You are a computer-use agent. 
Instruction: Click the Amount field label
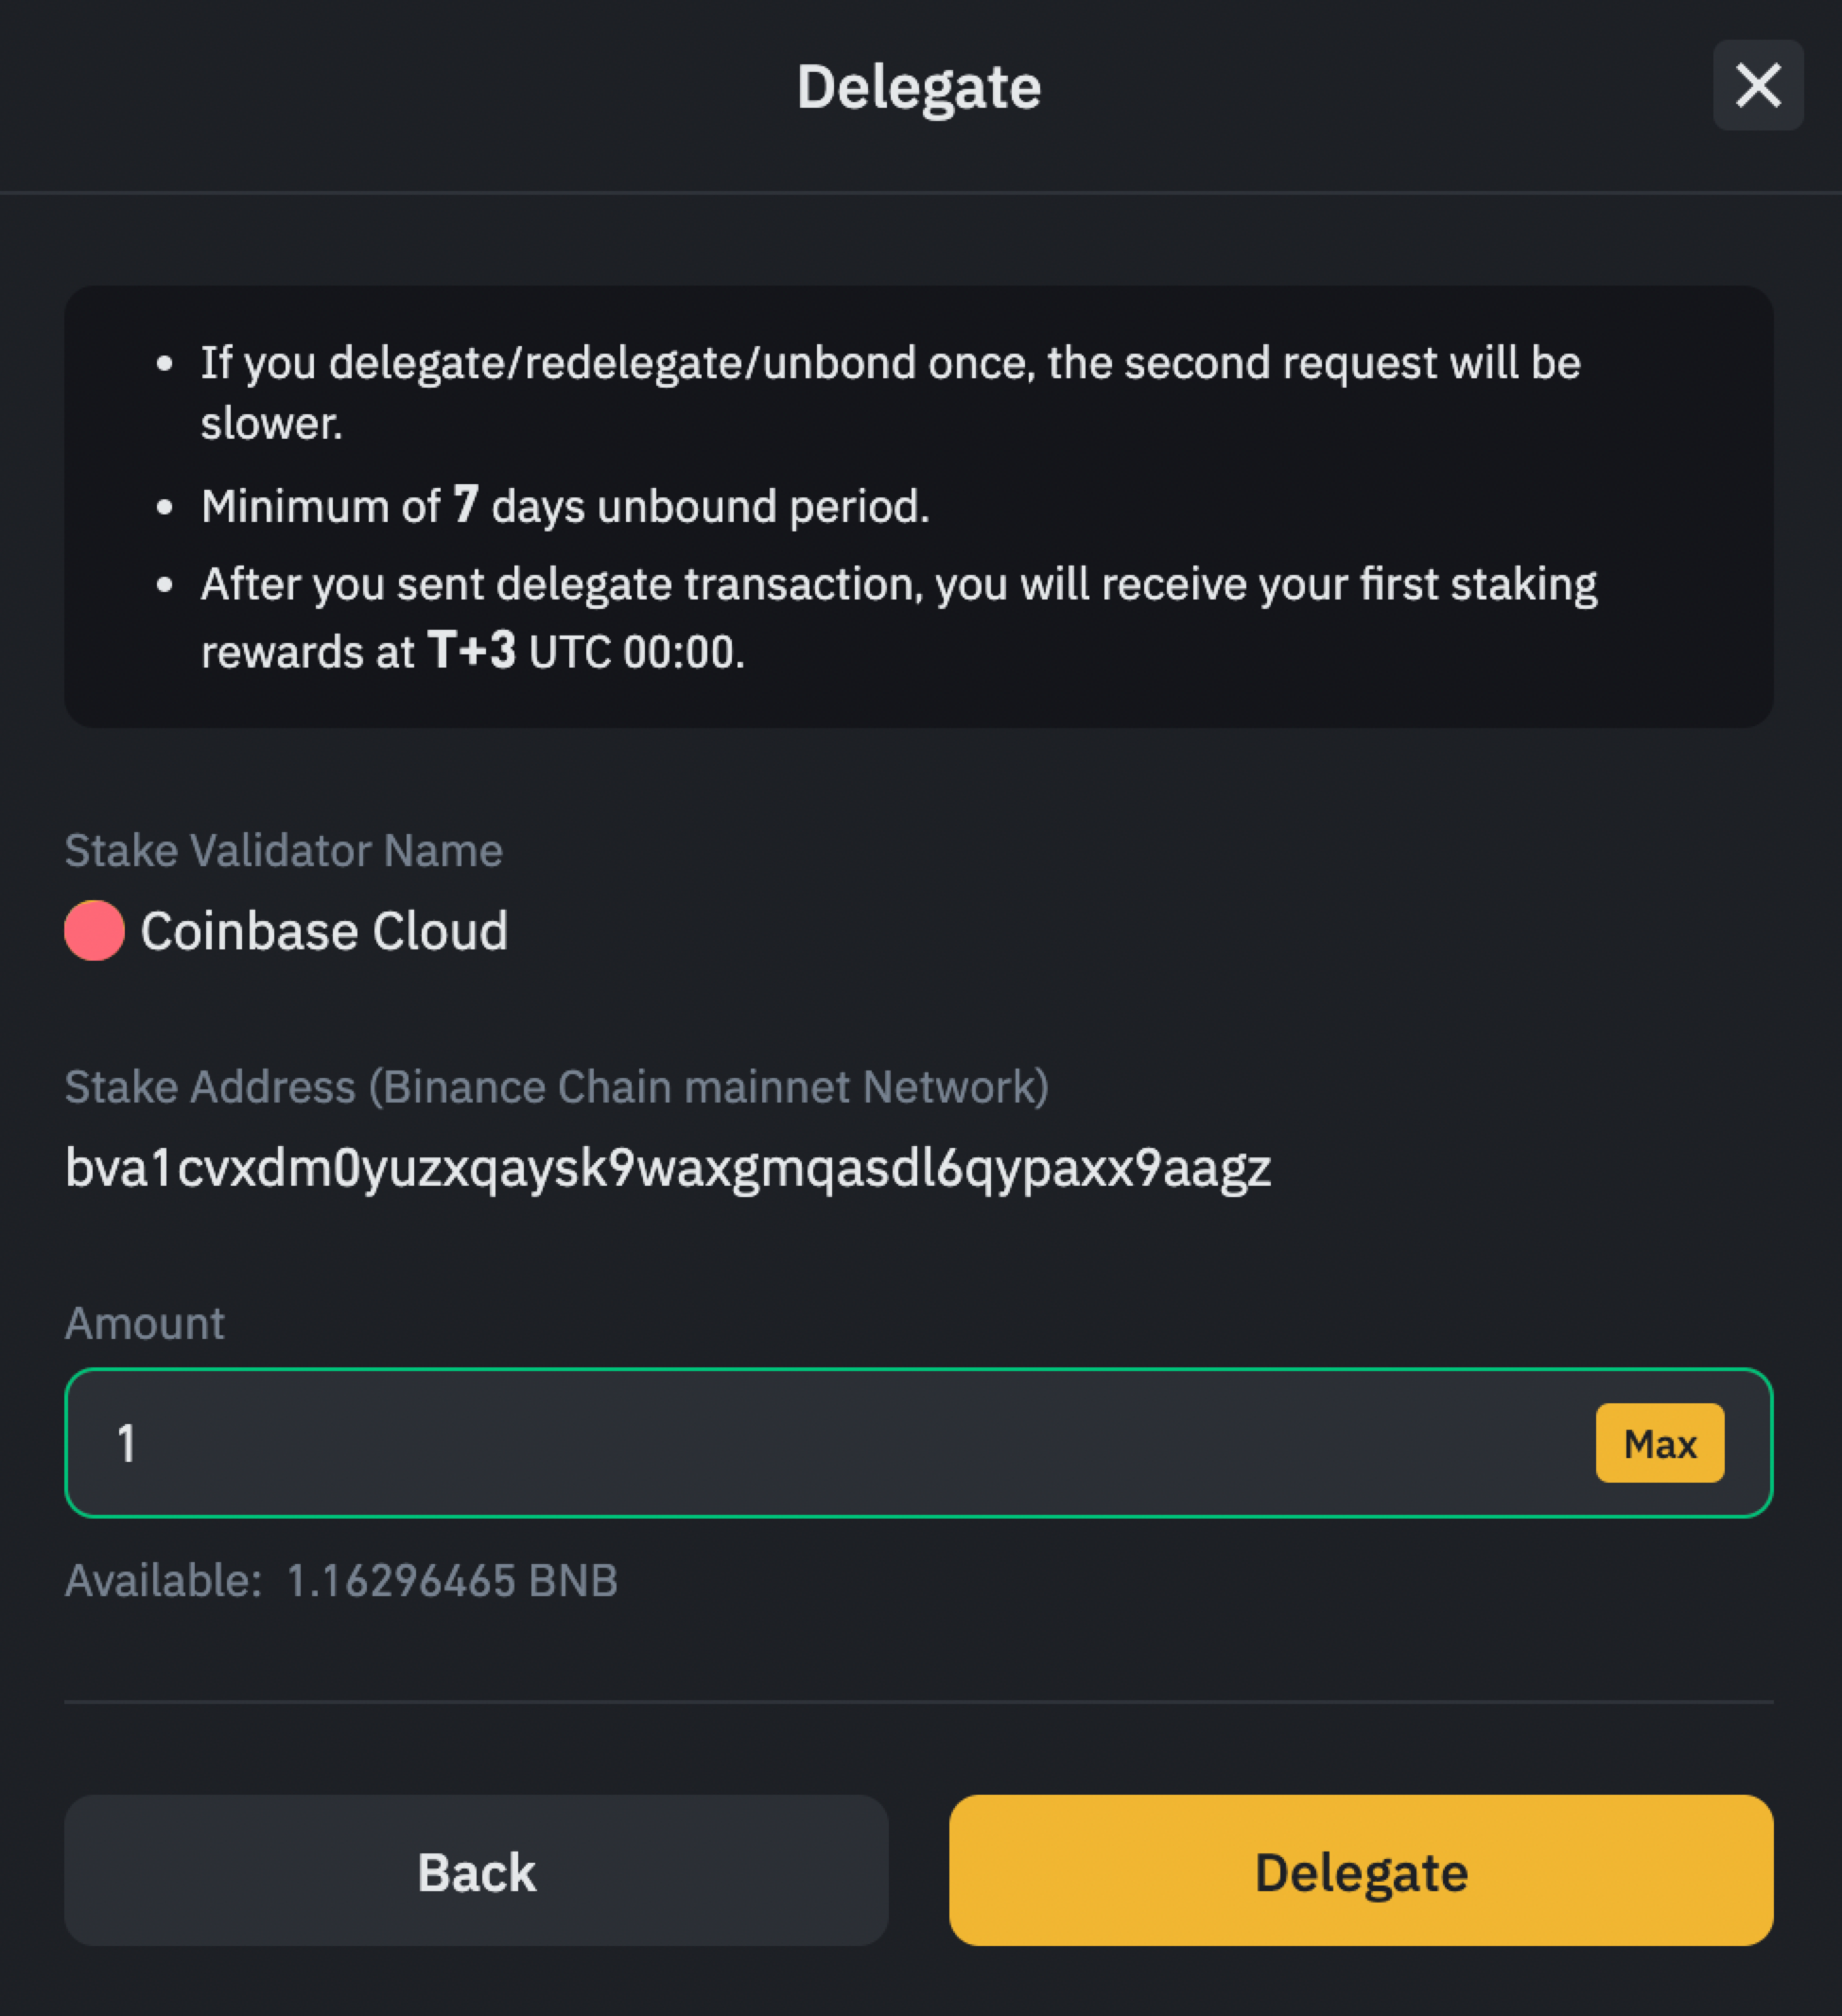(x=145, y=1323)
